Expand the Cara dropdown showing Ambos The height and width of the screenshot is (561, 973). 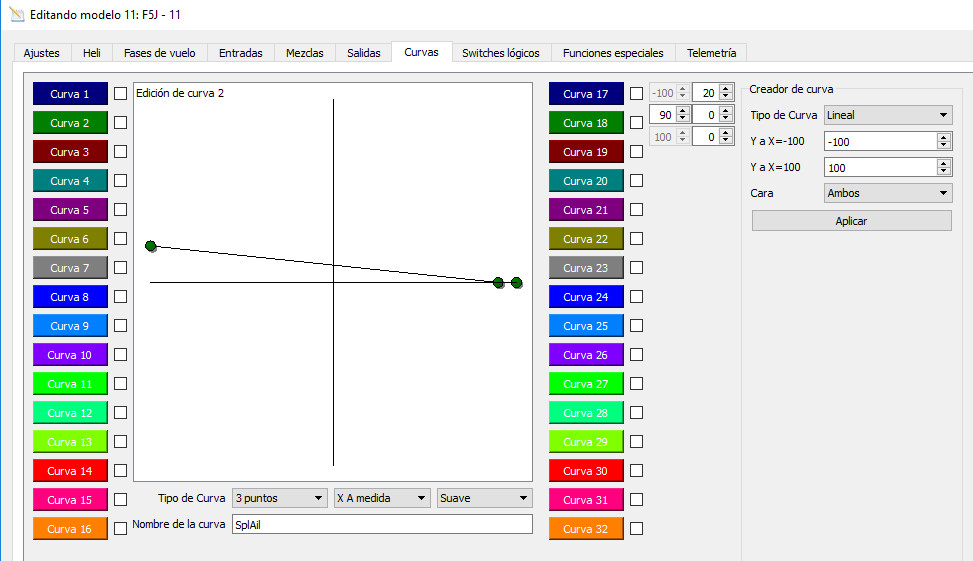(887, 193)
